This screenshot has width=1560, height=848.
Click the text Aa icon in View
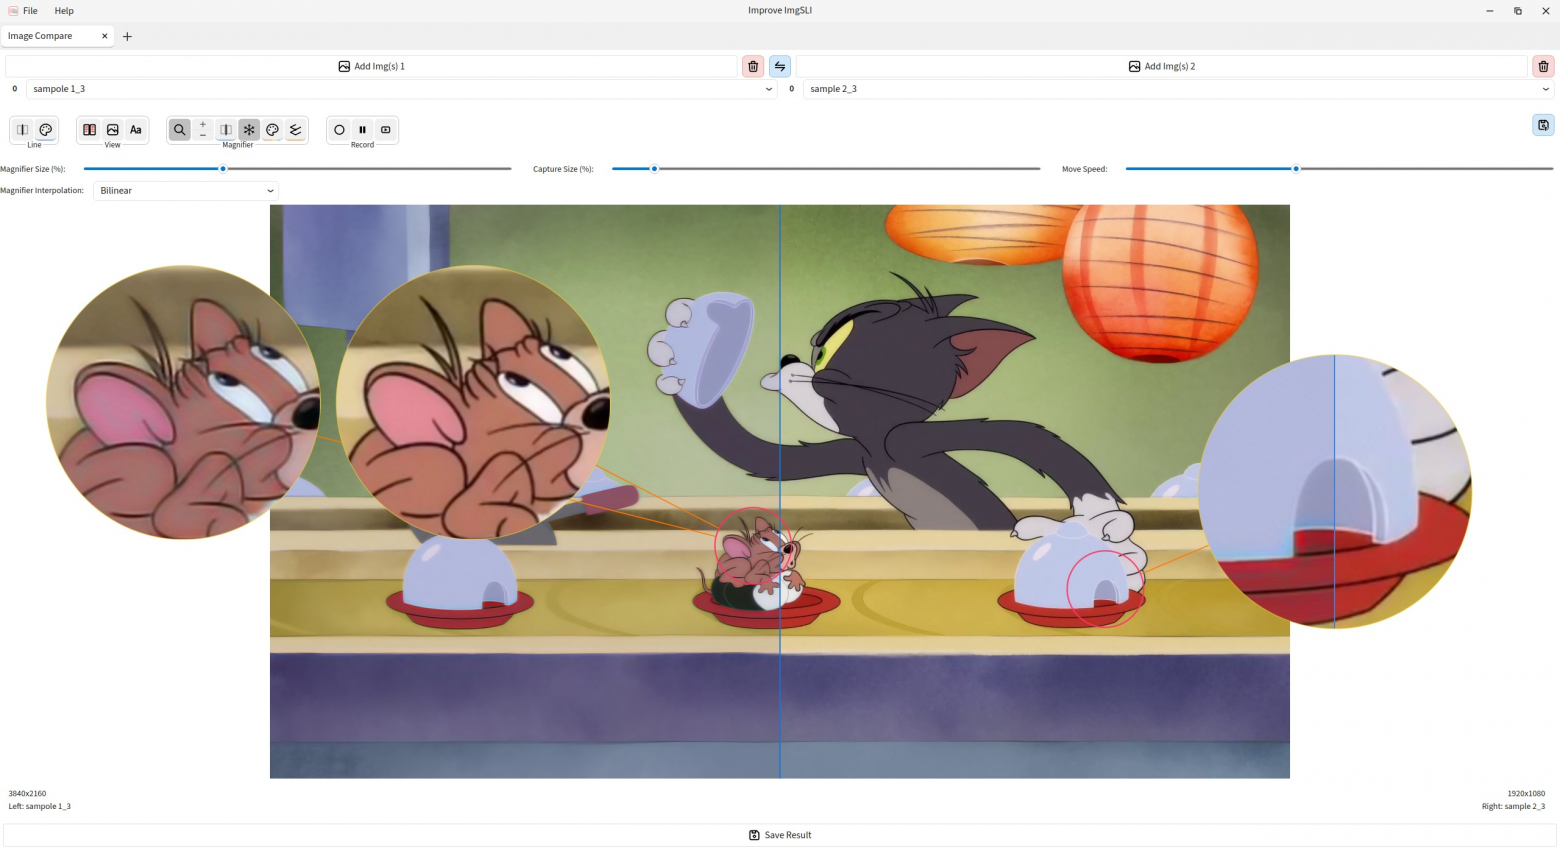[x=136, y=130]
